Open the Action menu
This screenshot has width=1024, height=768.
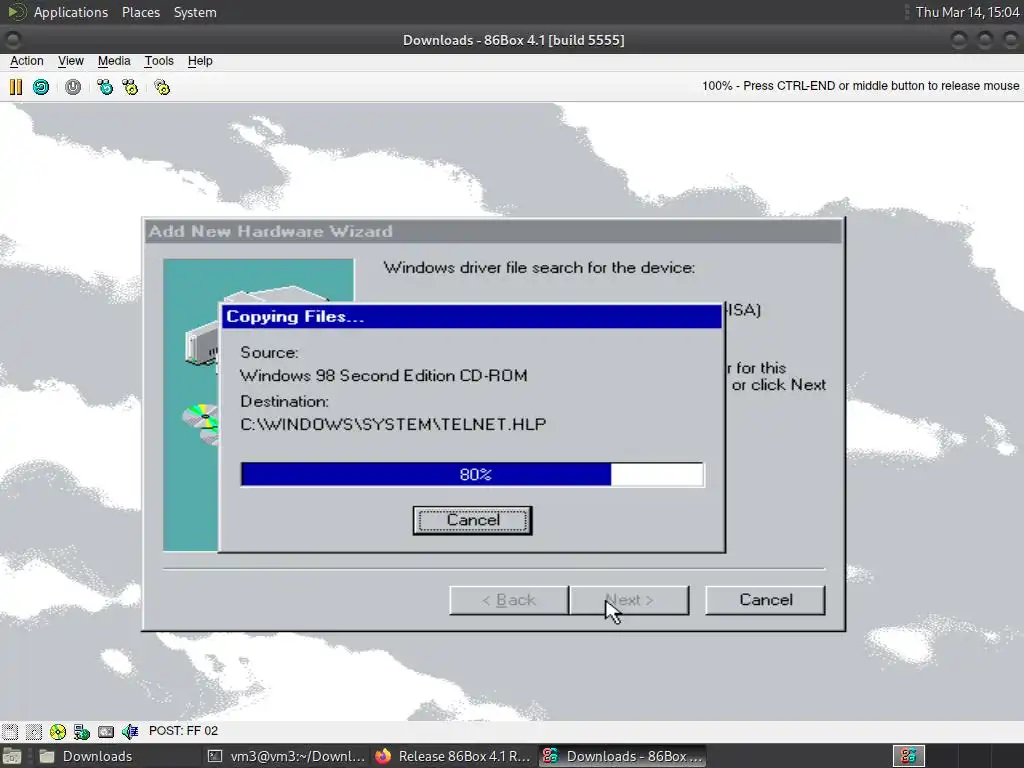tap(27, 61)
